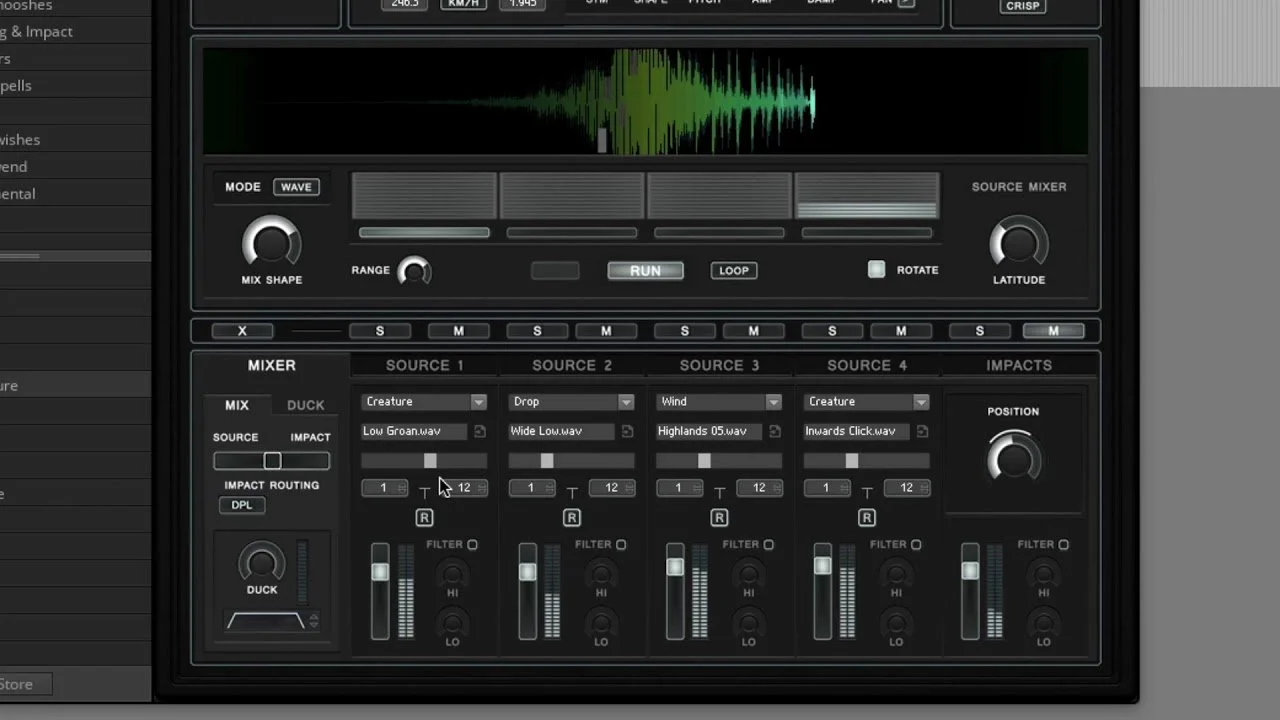
Task: Click the T link icon in Source 1
Action: click(x=424, y=492)
